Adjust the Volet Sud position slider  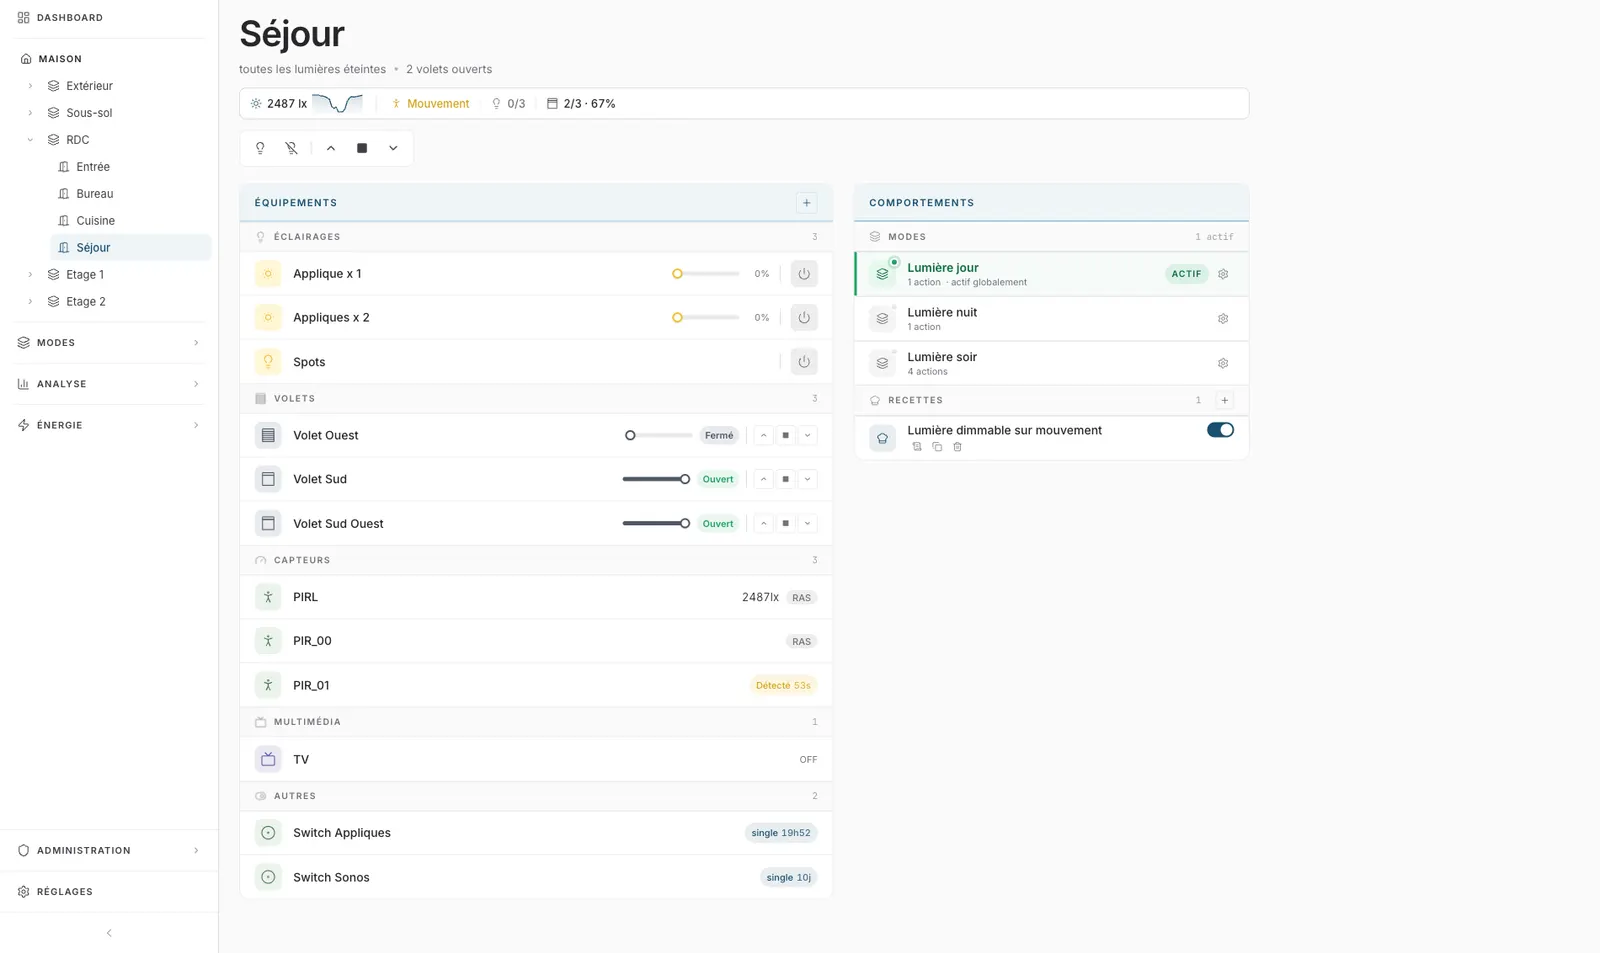[x=656, y=479]
